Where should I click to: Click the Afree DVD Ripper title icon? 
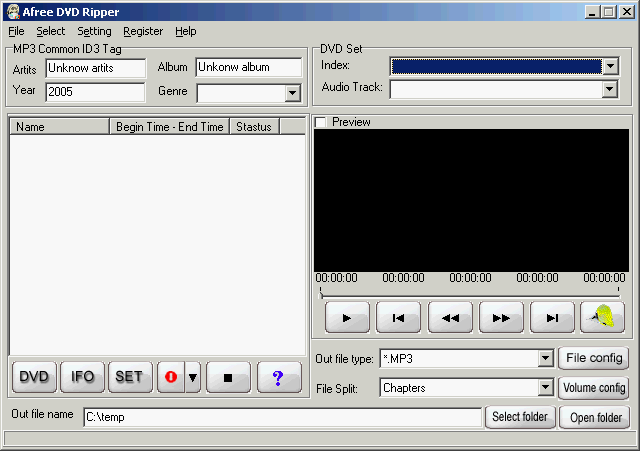[13, 12]
